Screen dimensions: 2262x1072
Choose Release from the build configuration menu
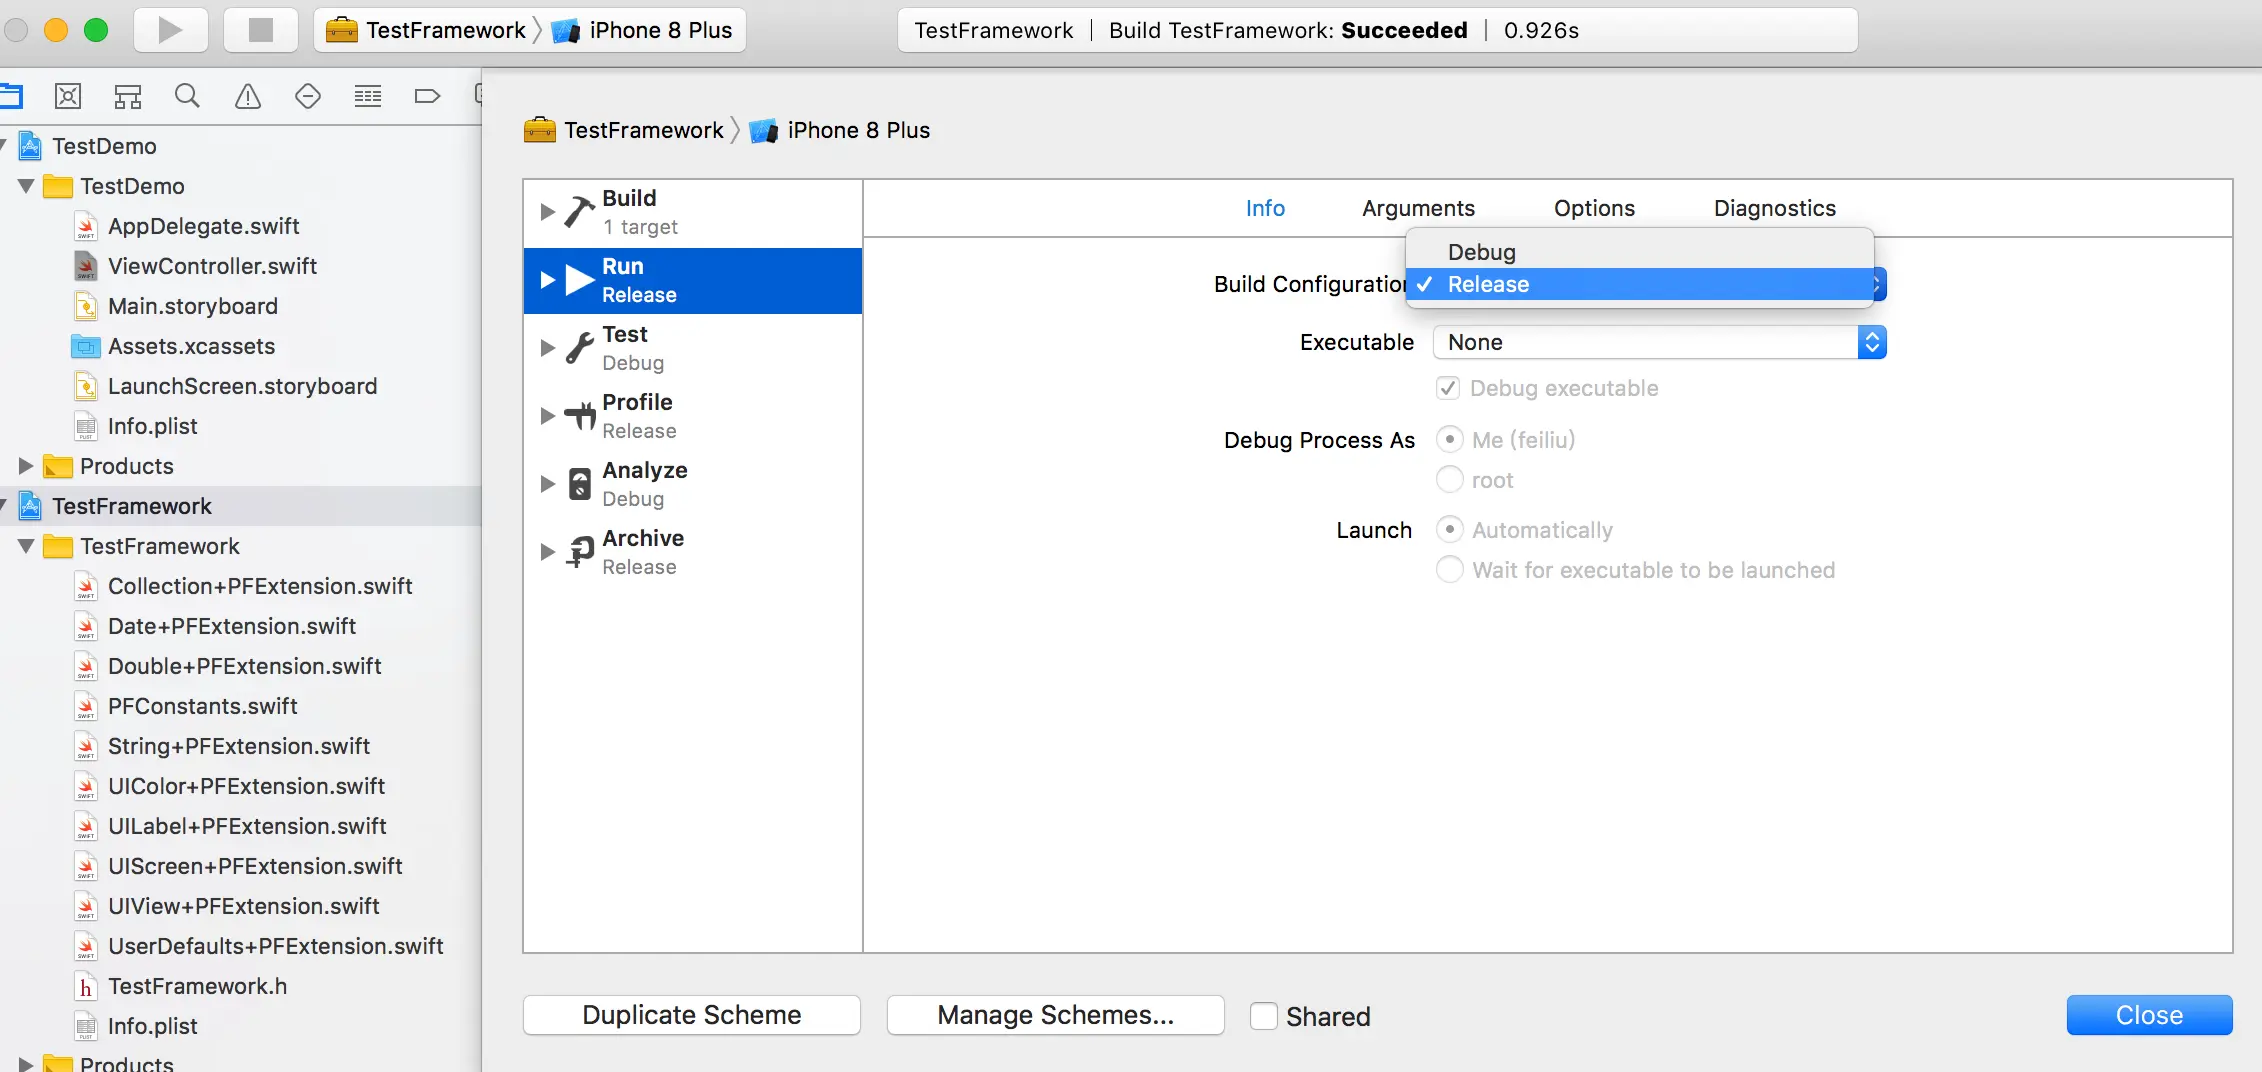[1640, 284]
